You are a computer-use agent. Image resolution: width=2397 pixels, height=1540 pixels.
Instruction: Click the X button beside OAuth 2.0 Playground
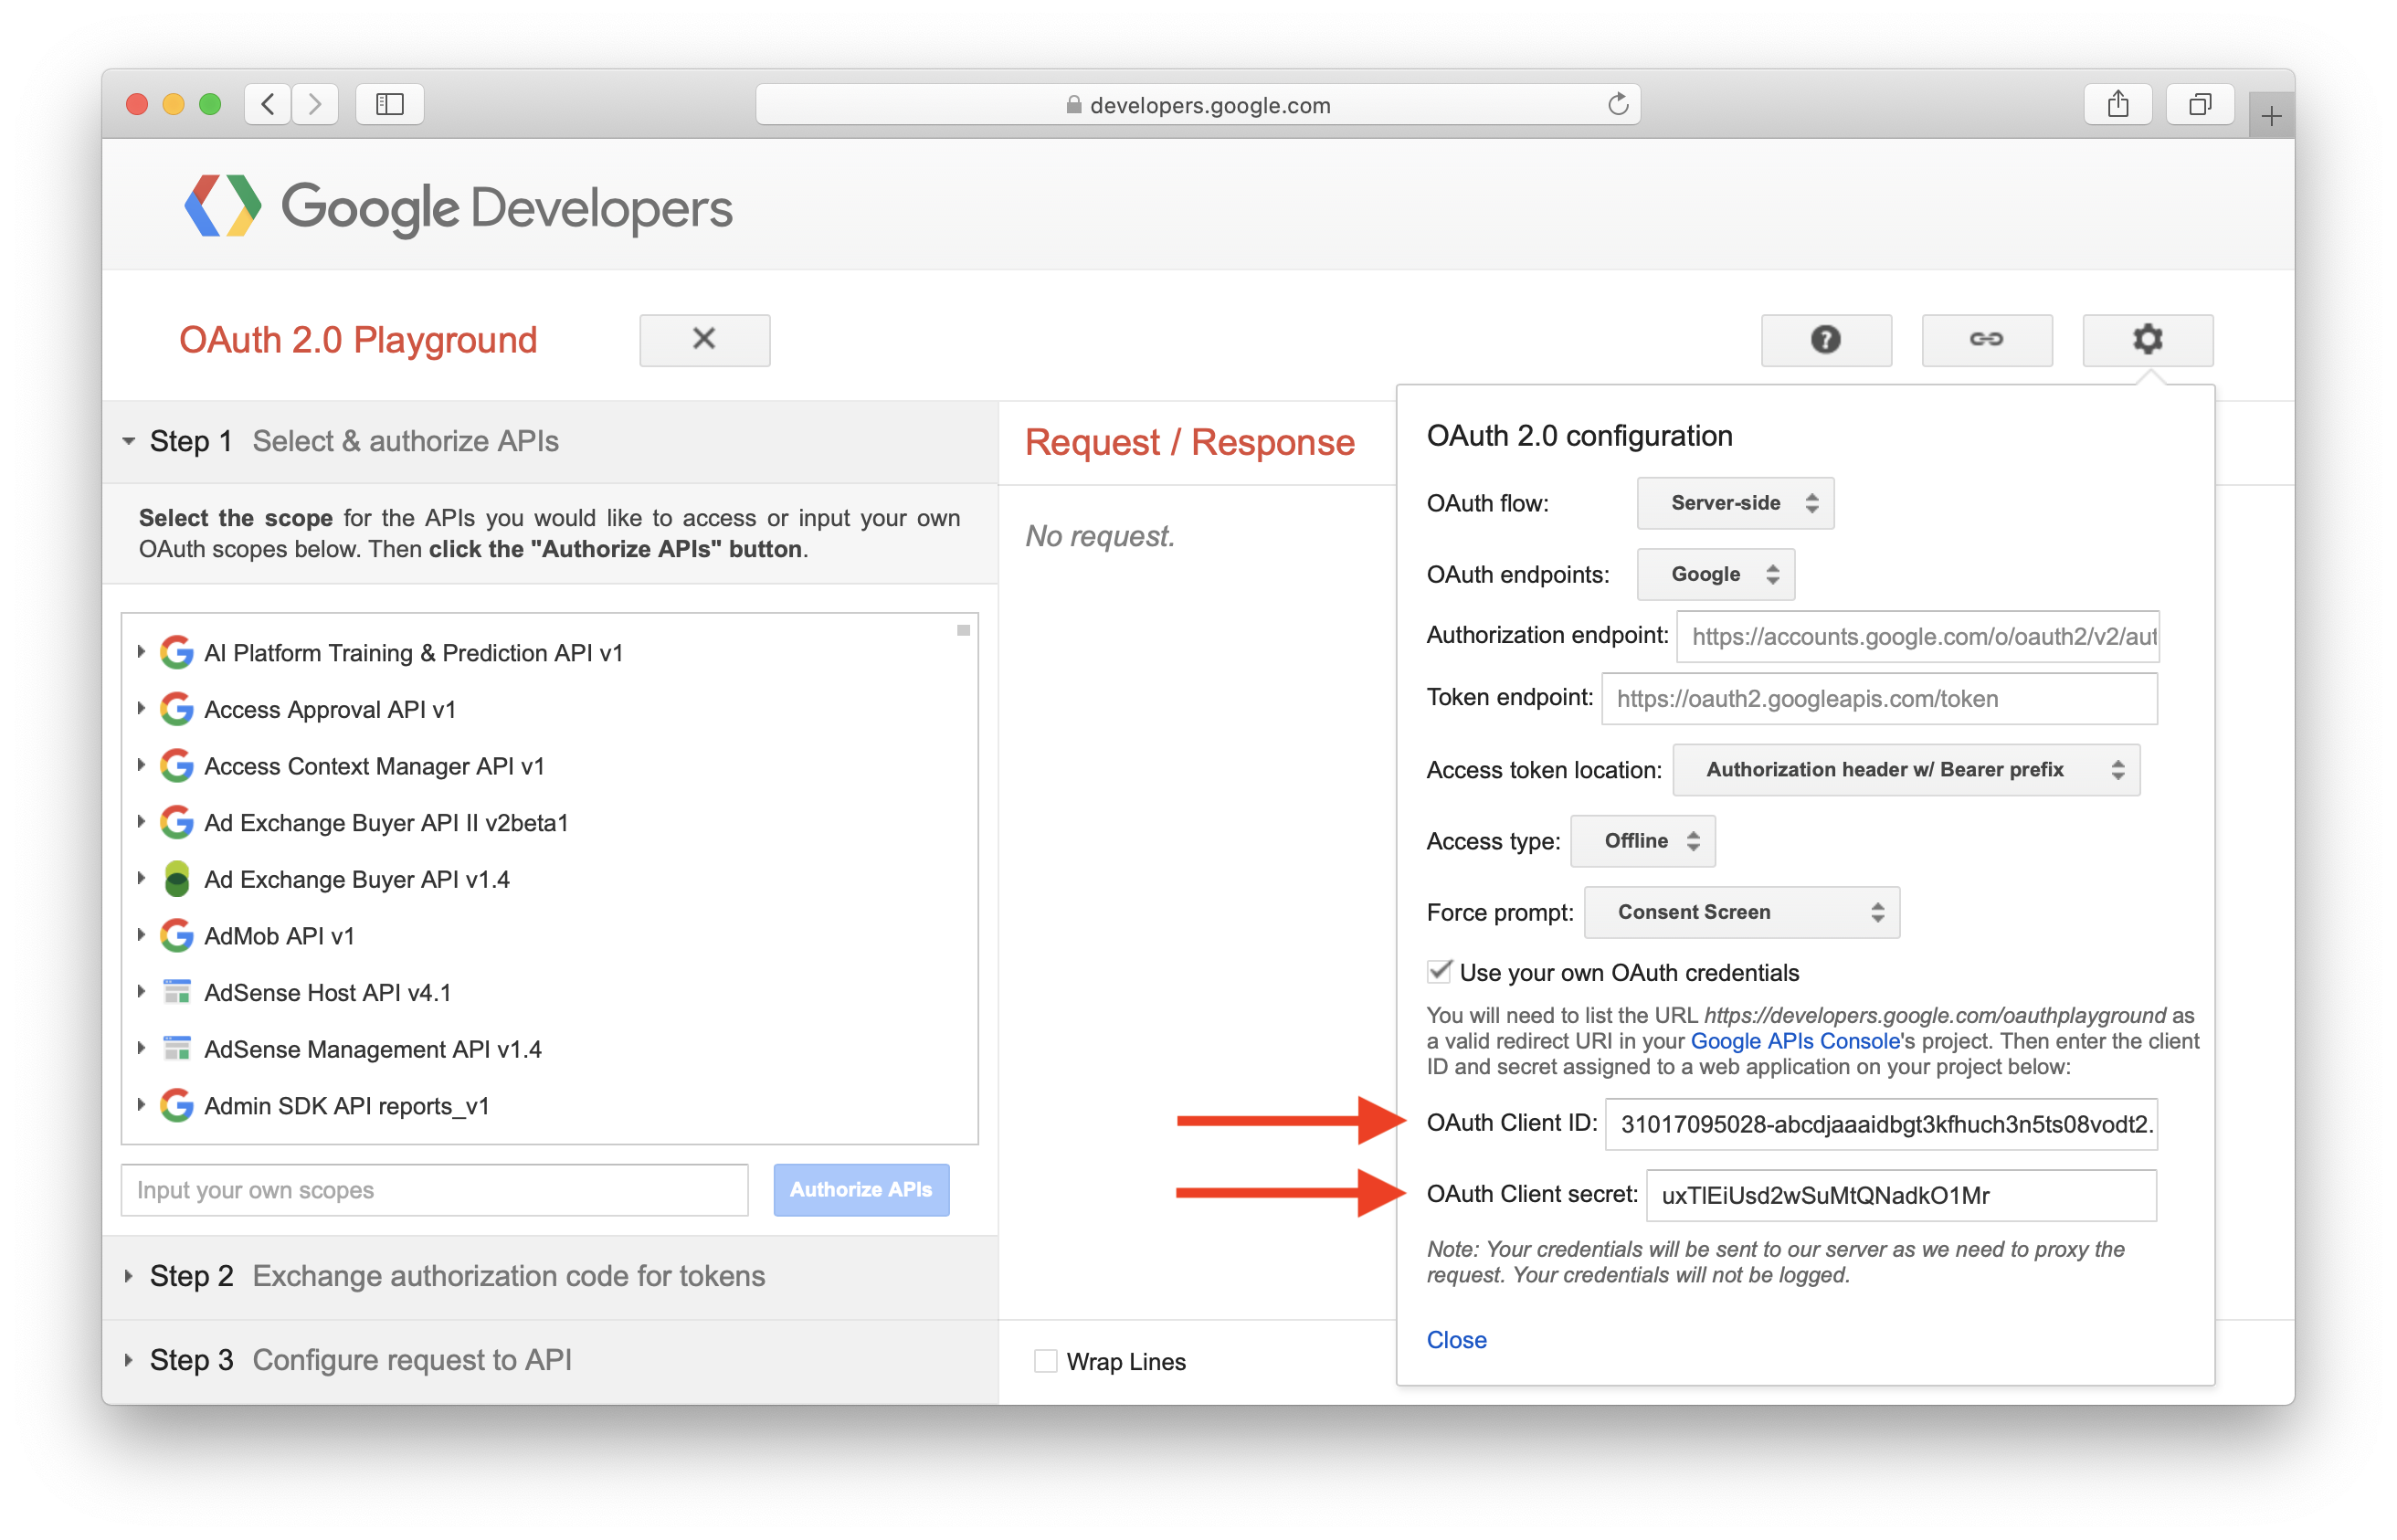click(x=705, y=340)
